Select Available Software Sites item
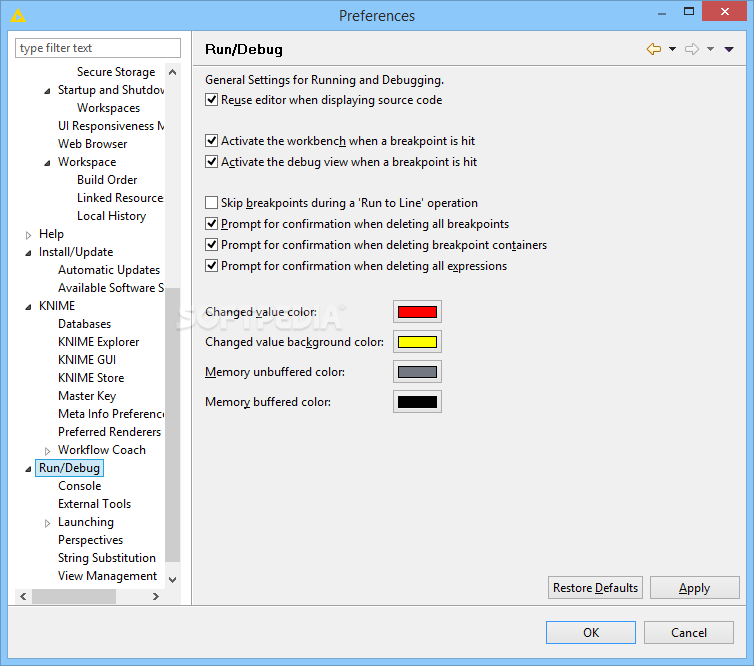The height and width of the screenshot is (666, 754). point(111,288)
